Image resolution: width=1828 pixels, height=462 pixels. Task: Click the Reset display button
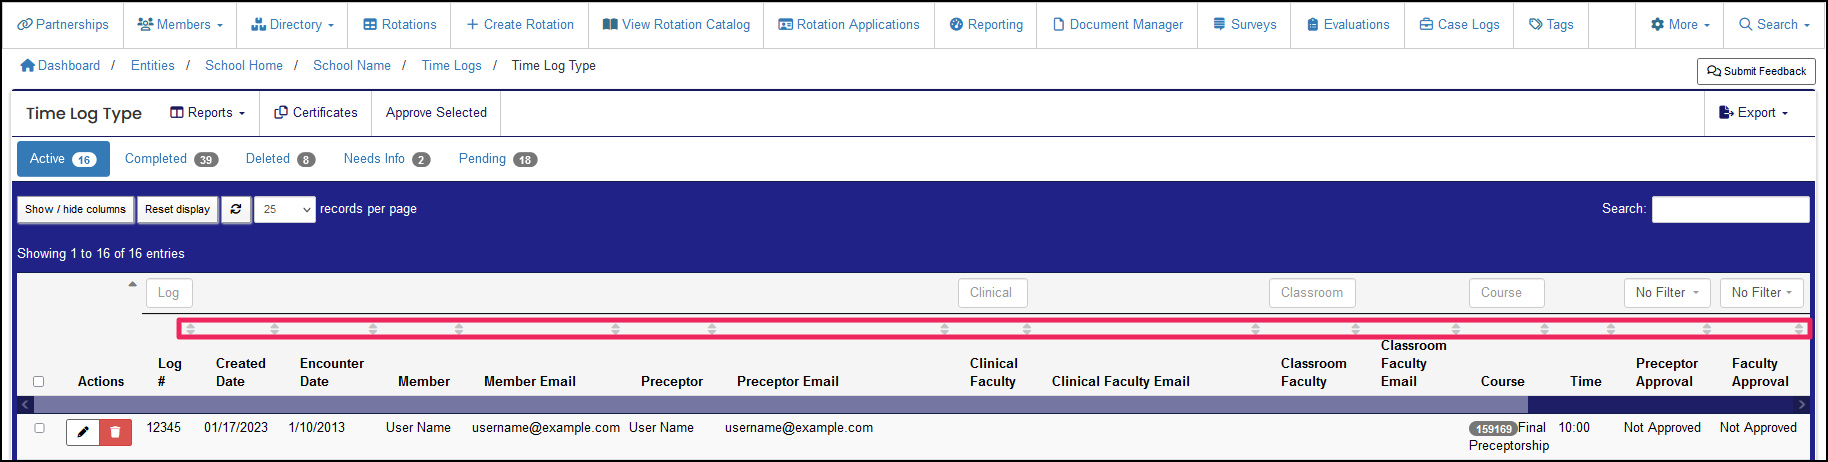point(177,209)
